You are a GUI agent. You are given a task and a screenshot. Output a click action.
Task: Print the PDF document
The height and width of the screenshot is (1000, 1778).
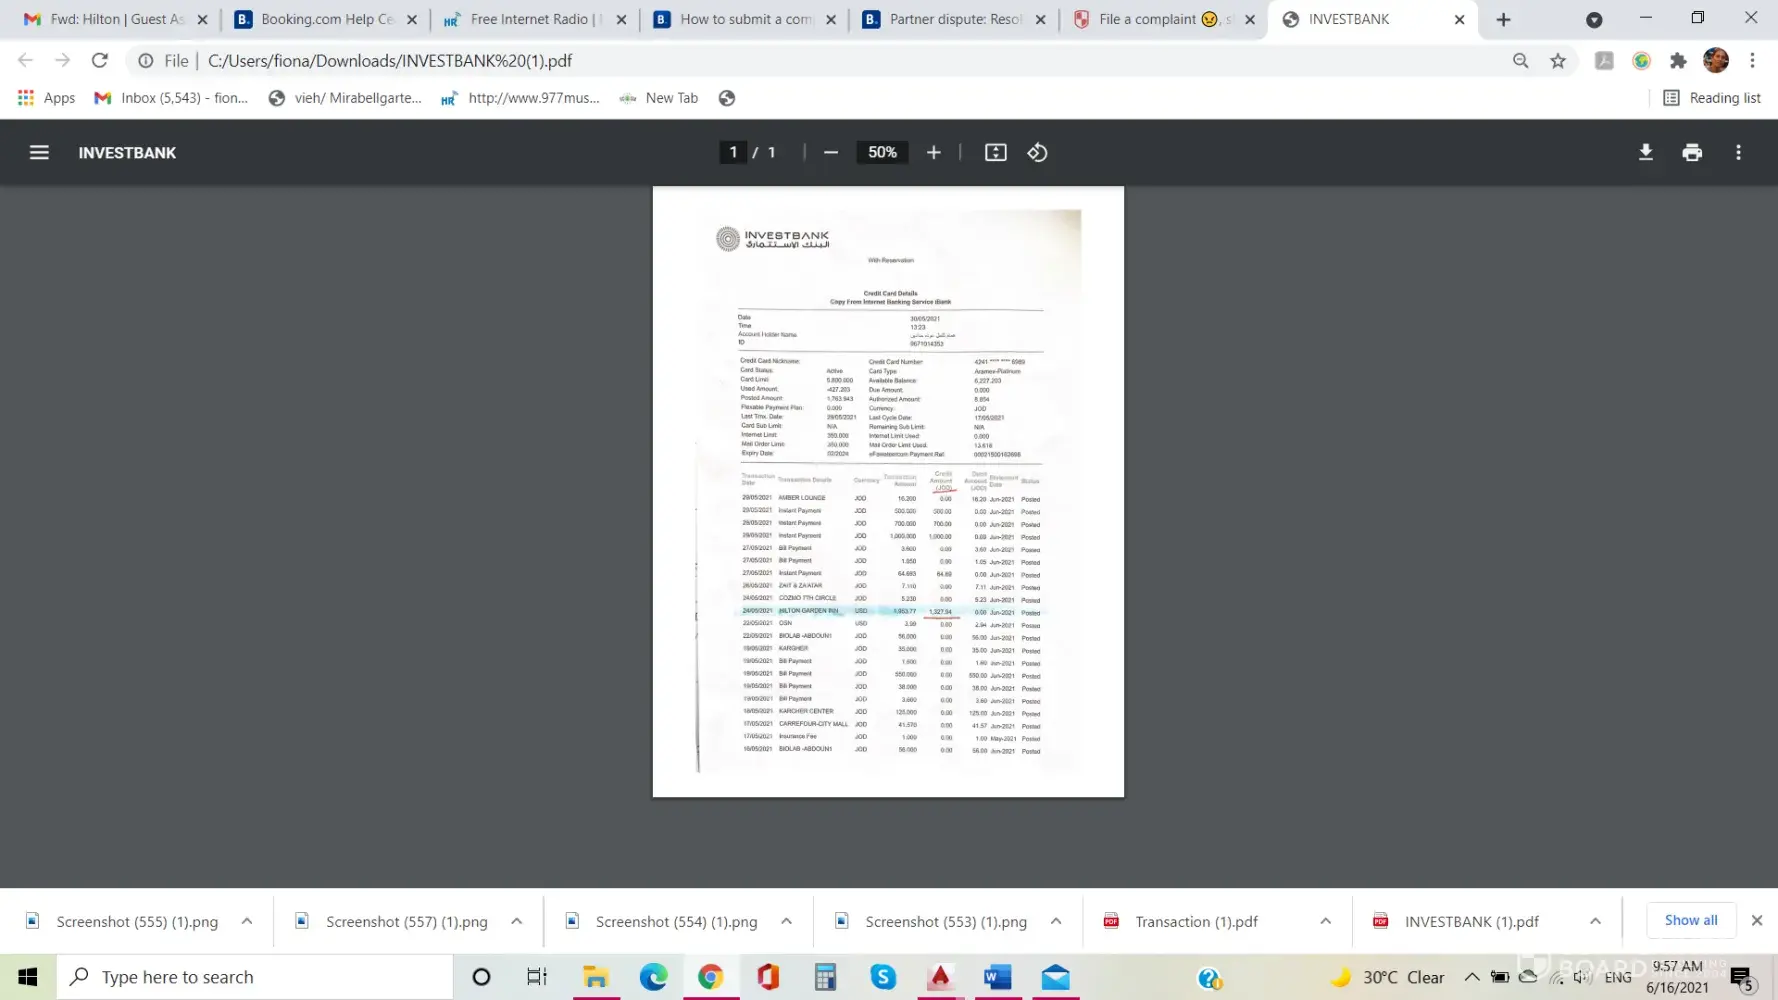pos(1691,152)
